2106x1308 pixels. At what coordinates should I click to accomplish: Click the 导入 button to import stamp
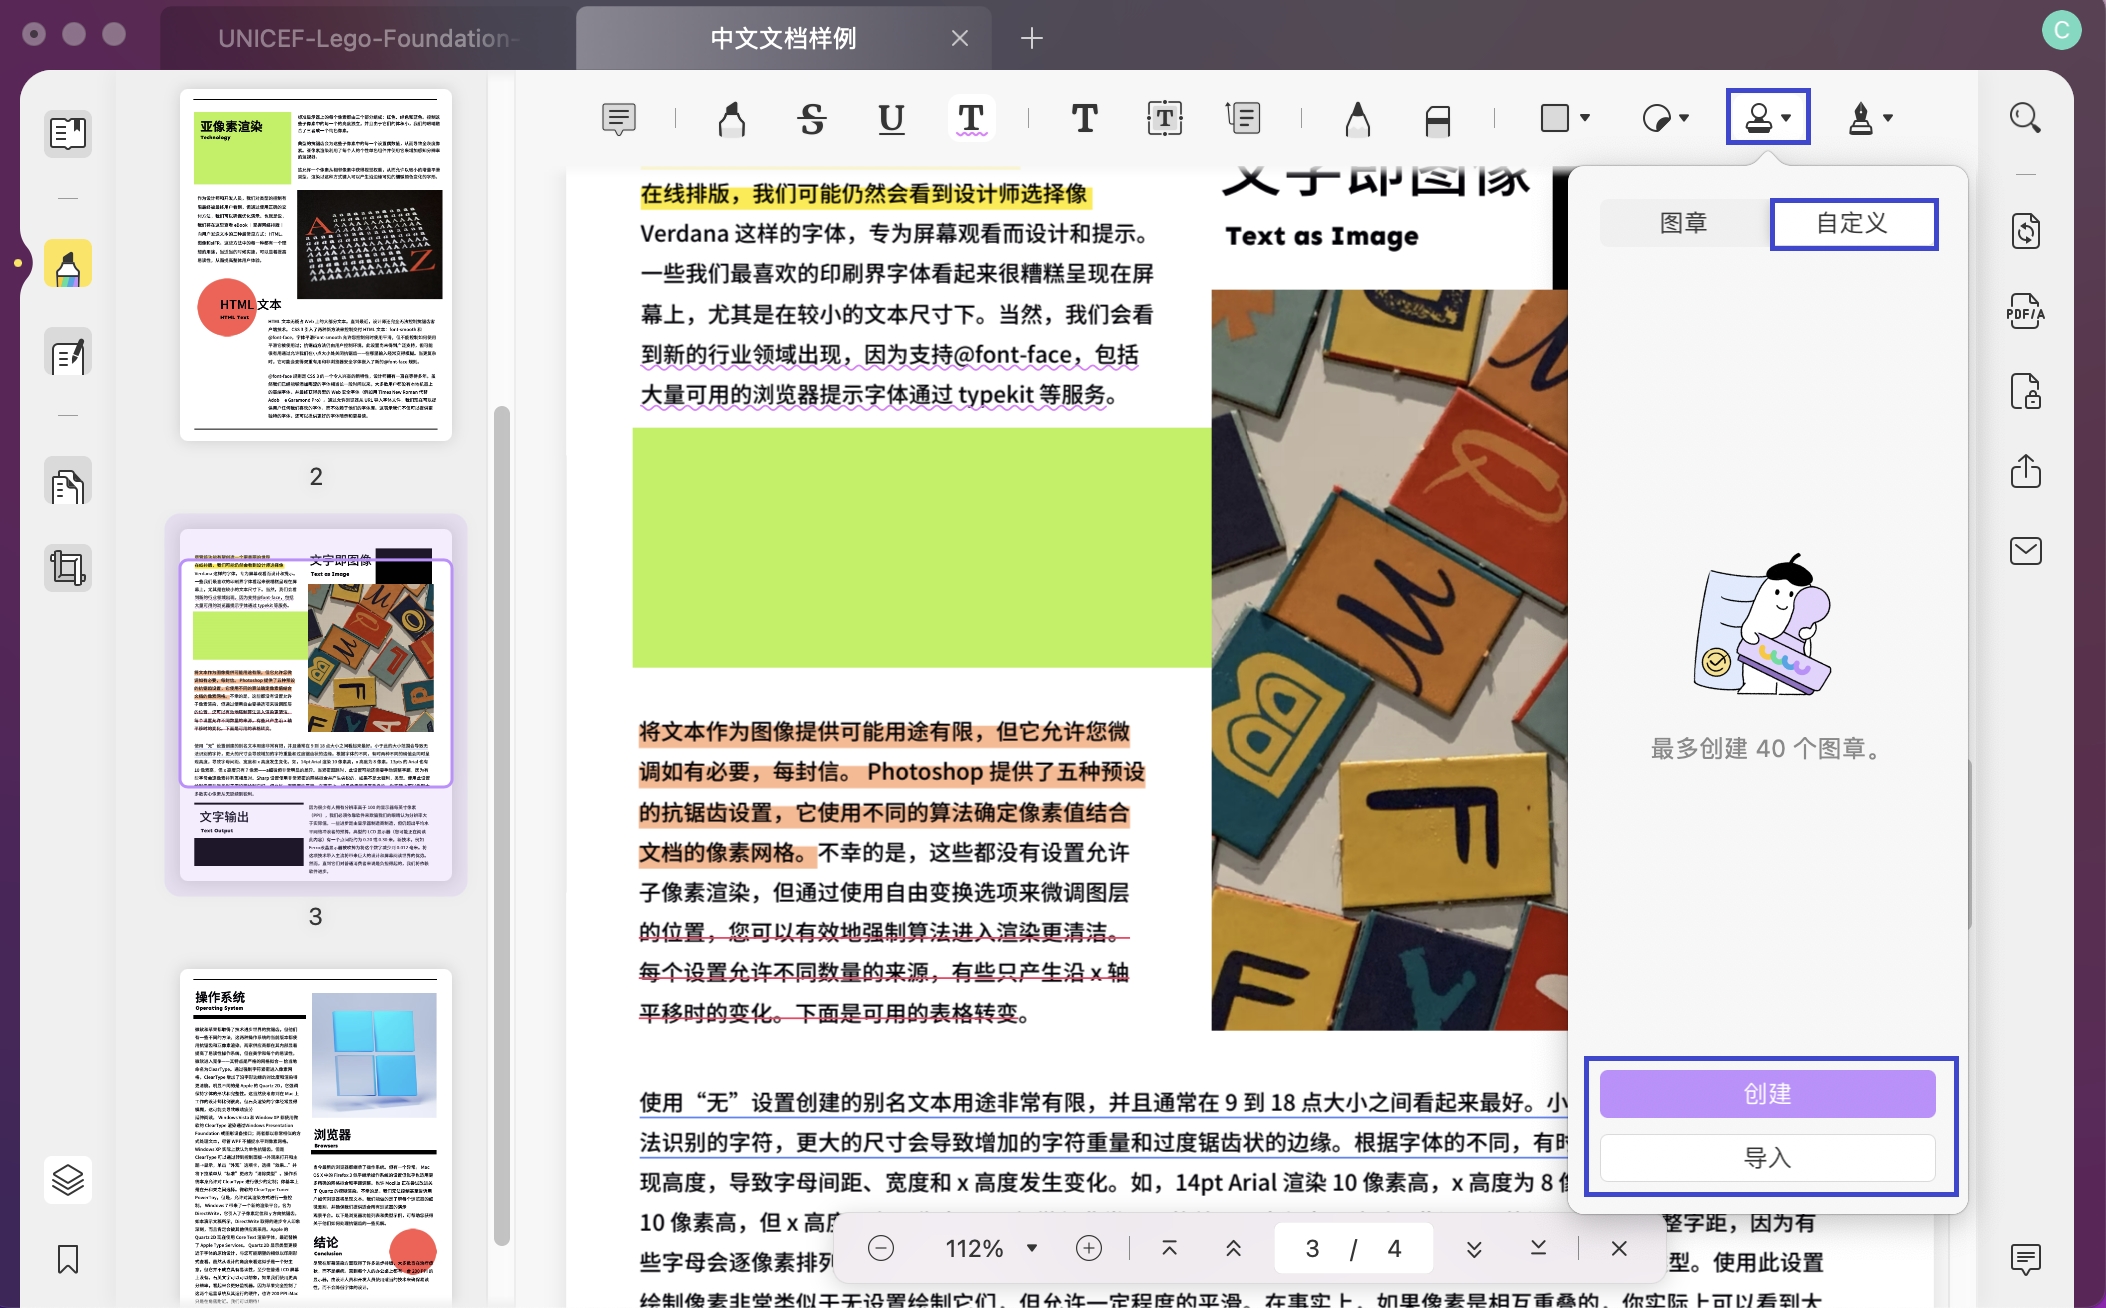point(1767,1158)
